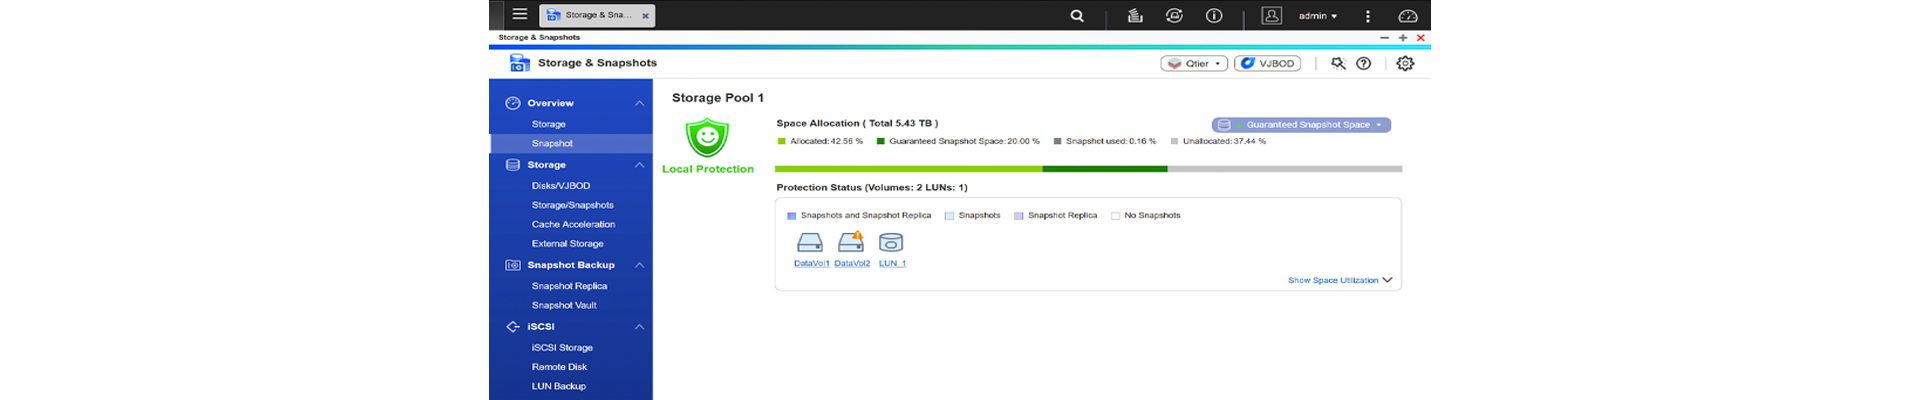Click the space allocation progress bar
The image size is (1920, 400).
click(1088, 169)
